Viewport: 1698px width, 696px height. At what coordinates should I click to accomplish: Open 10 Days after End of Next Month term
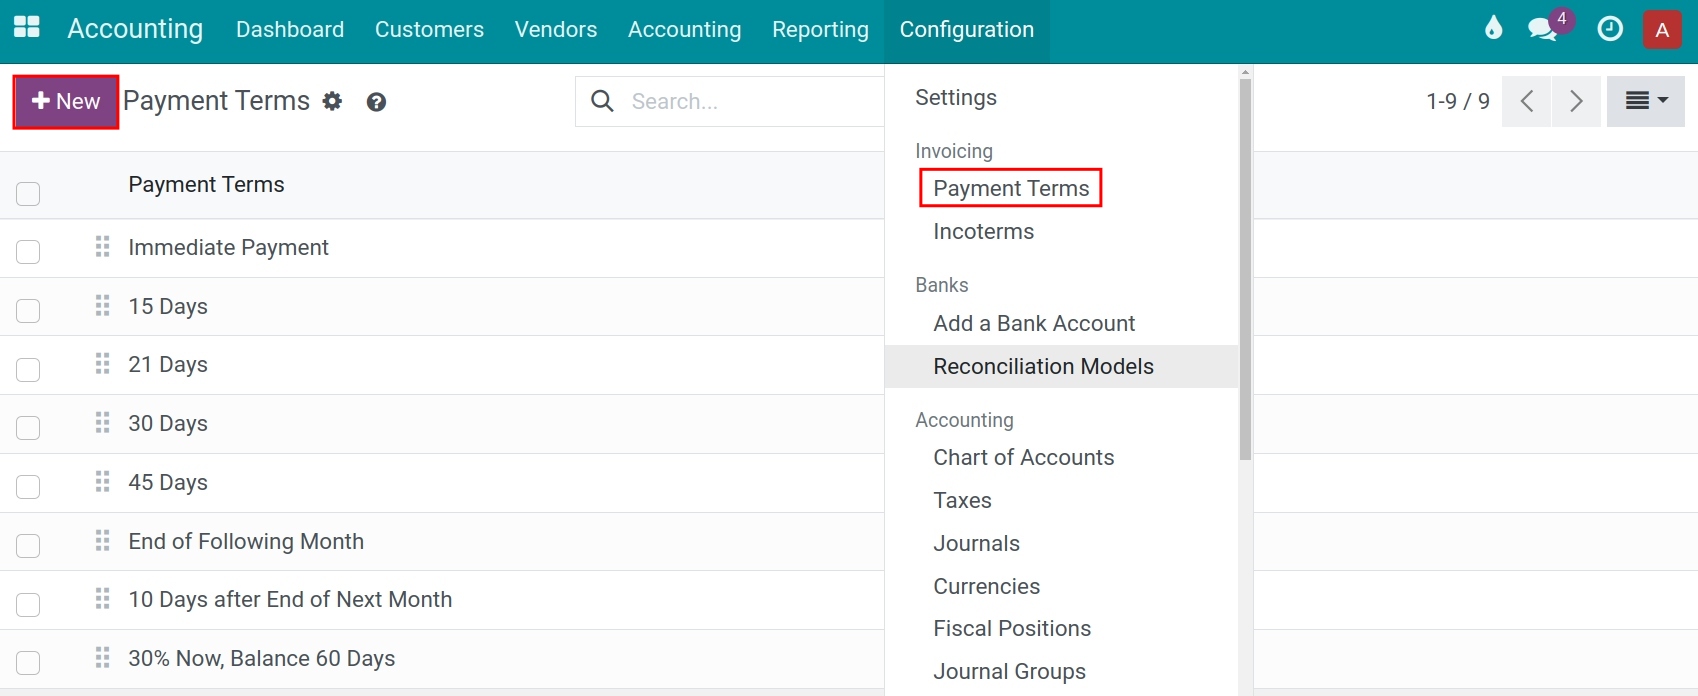click(290, 599)
